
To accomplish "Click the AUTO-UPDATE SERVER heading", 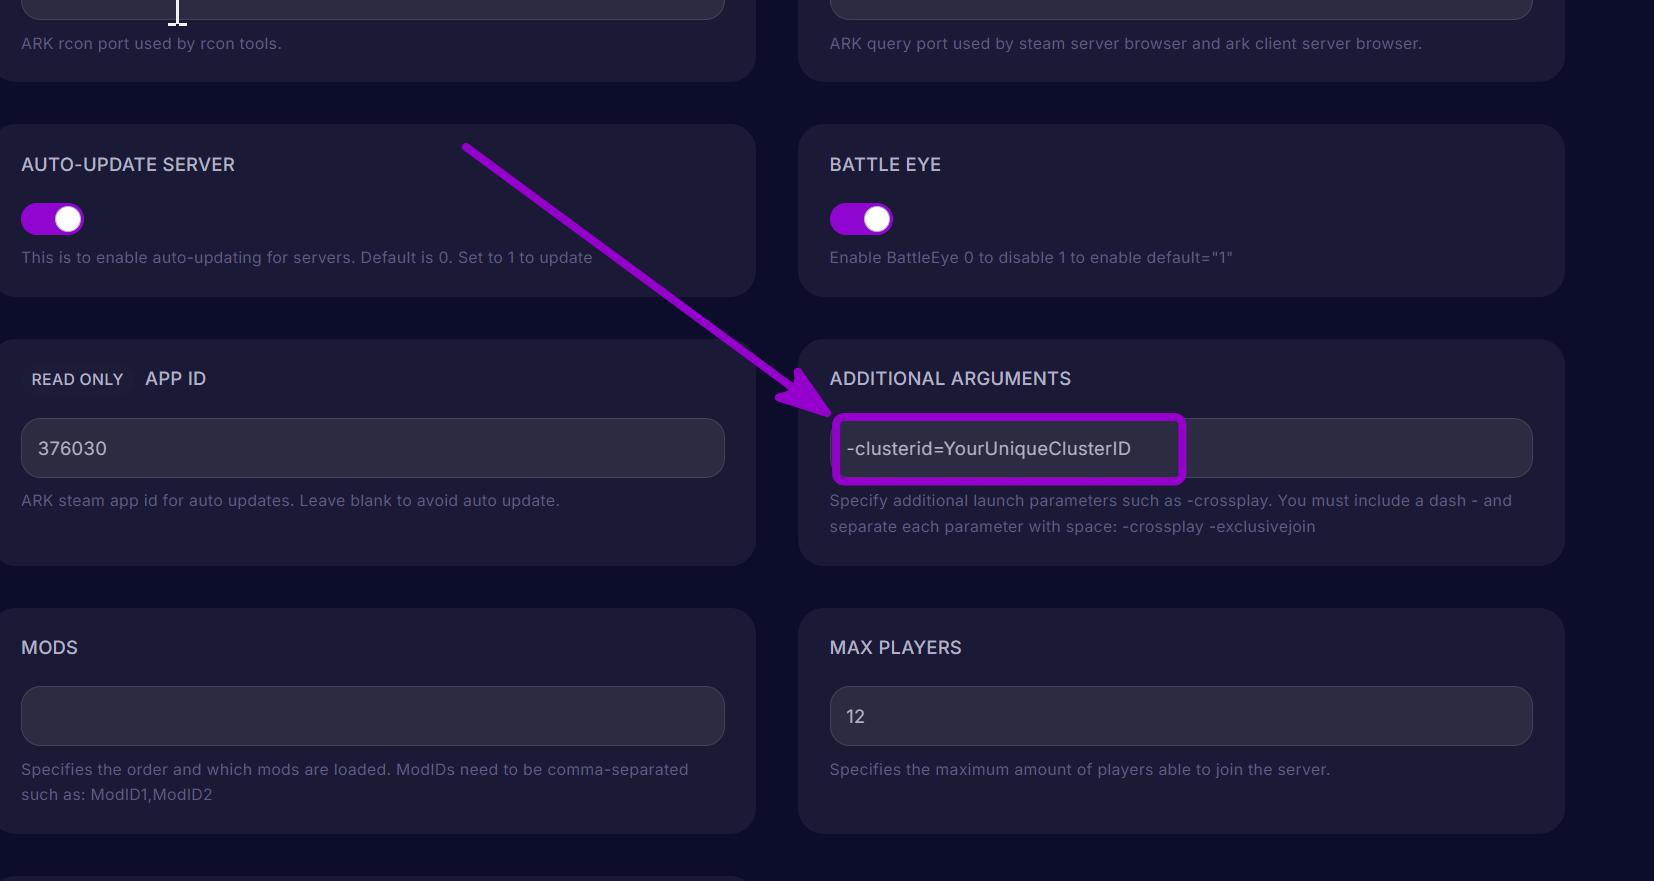I will coord(128,165).
